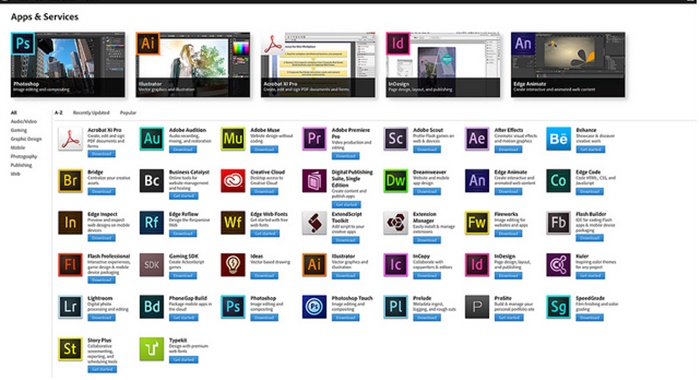
Task: Open the Premiere Pro Pr icon
Action: pos(314,139)
